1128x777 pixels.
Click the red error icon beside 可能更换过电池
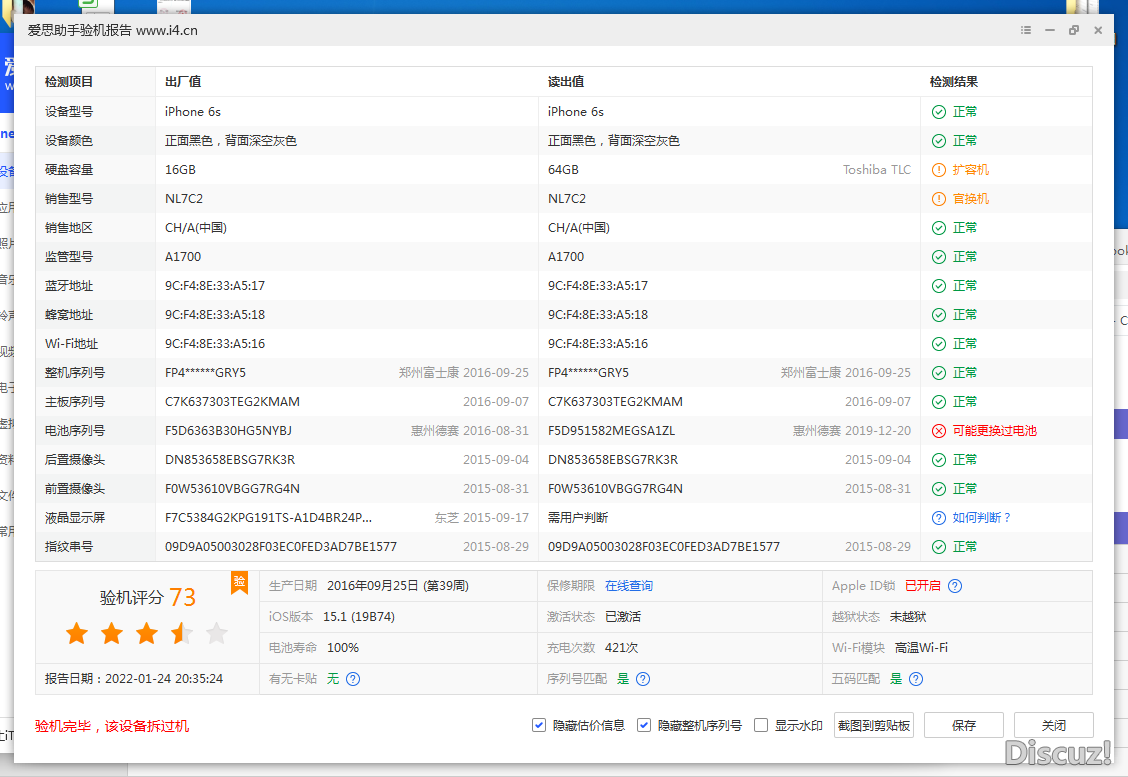[x=939, y=431]
